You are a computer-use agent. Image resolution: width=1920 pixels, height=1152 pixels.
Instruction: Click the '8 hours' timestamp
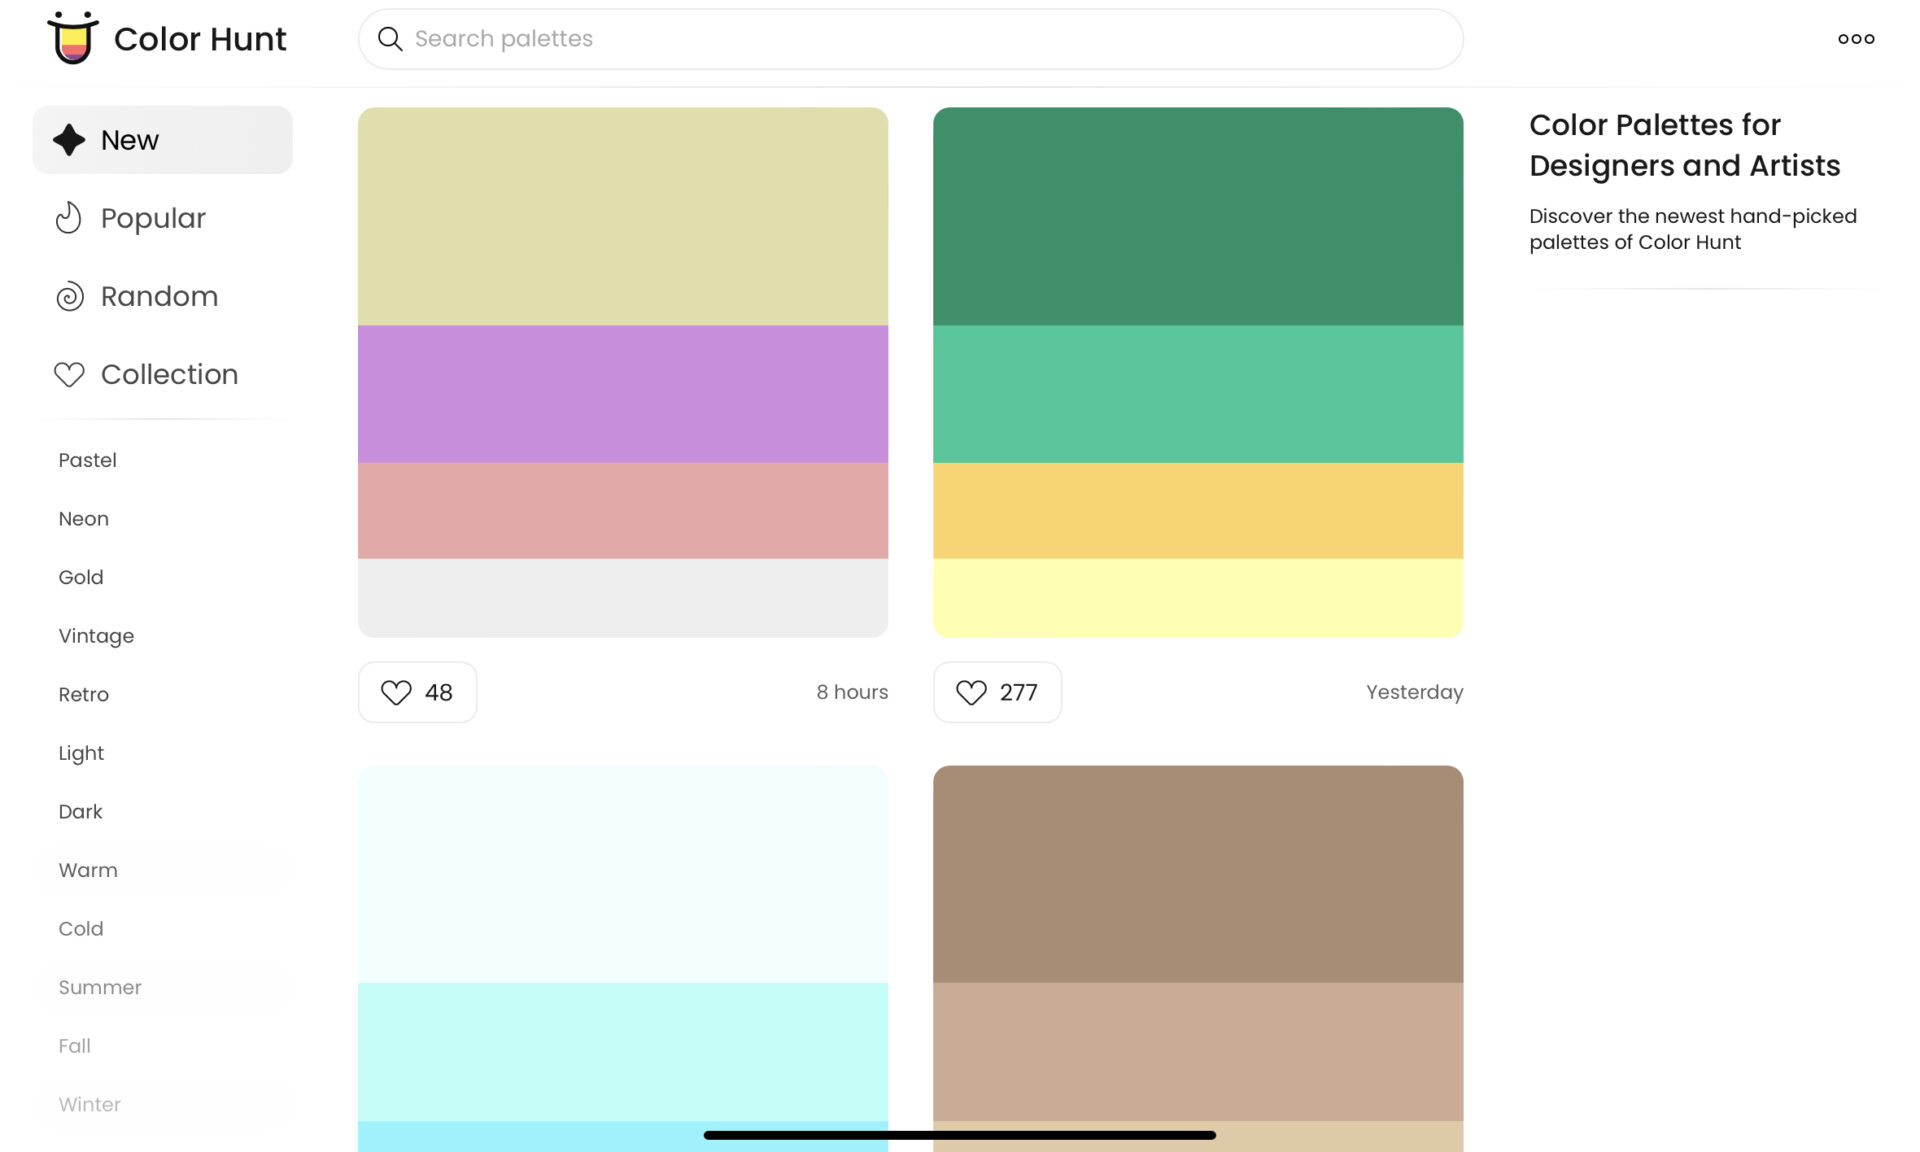click(x=852, y=692)
